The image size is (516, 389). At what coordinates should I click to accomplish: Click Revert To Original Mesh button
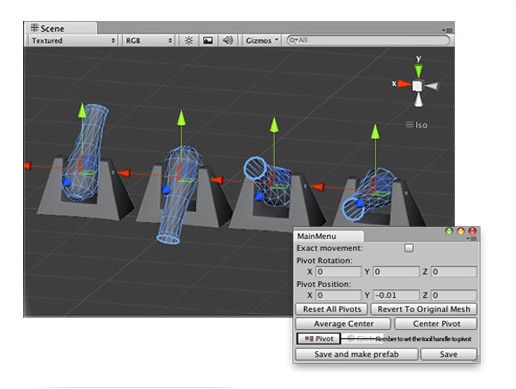424,309
